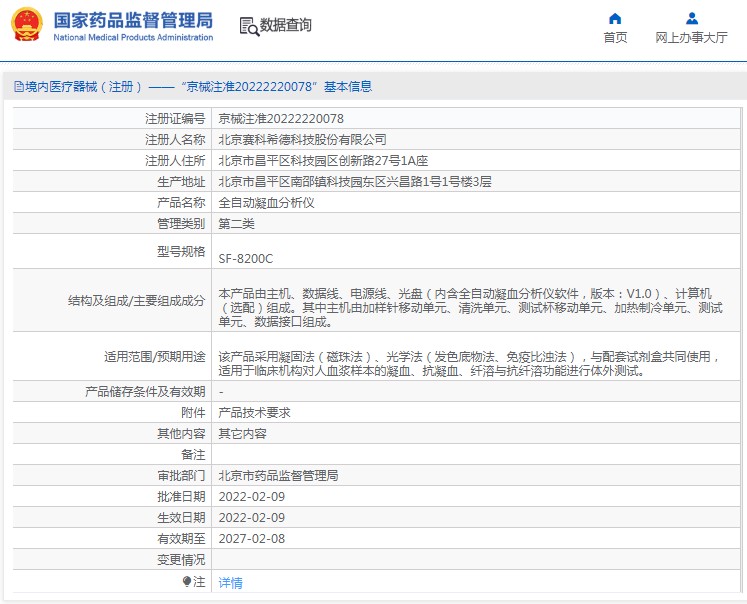This screenshot has height=604, width=747.
Task: Click the document icon before 境内医疗器械
Action: point(19,87)
